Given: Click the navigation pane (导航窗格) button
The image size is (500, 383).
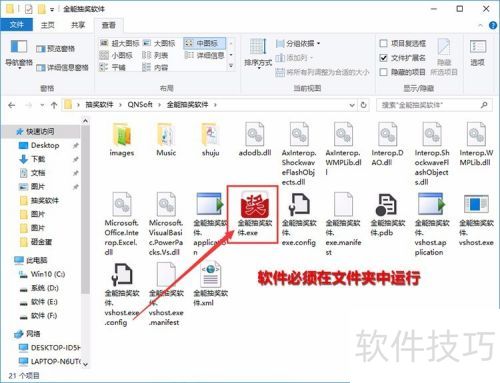Looking at the screenshot, I should pos(19,53).
